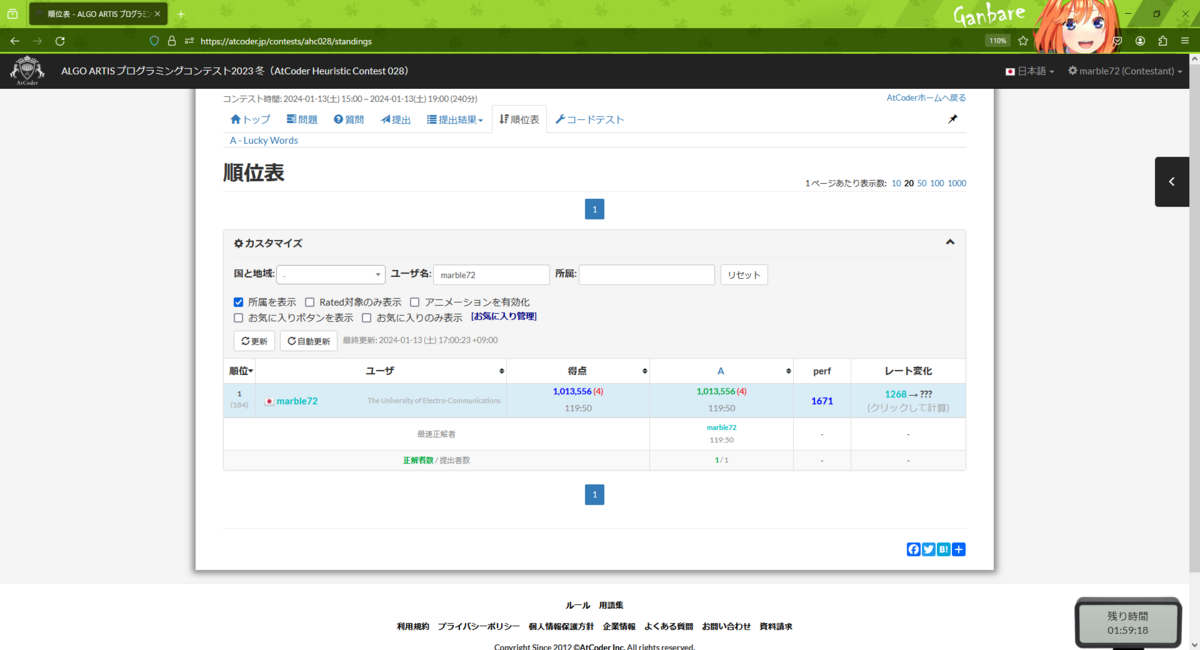Image resolution: width=1200 pixels, height=650 pixels.
Task: Click the tracking protection shield icon
Action: pos(154,41)
